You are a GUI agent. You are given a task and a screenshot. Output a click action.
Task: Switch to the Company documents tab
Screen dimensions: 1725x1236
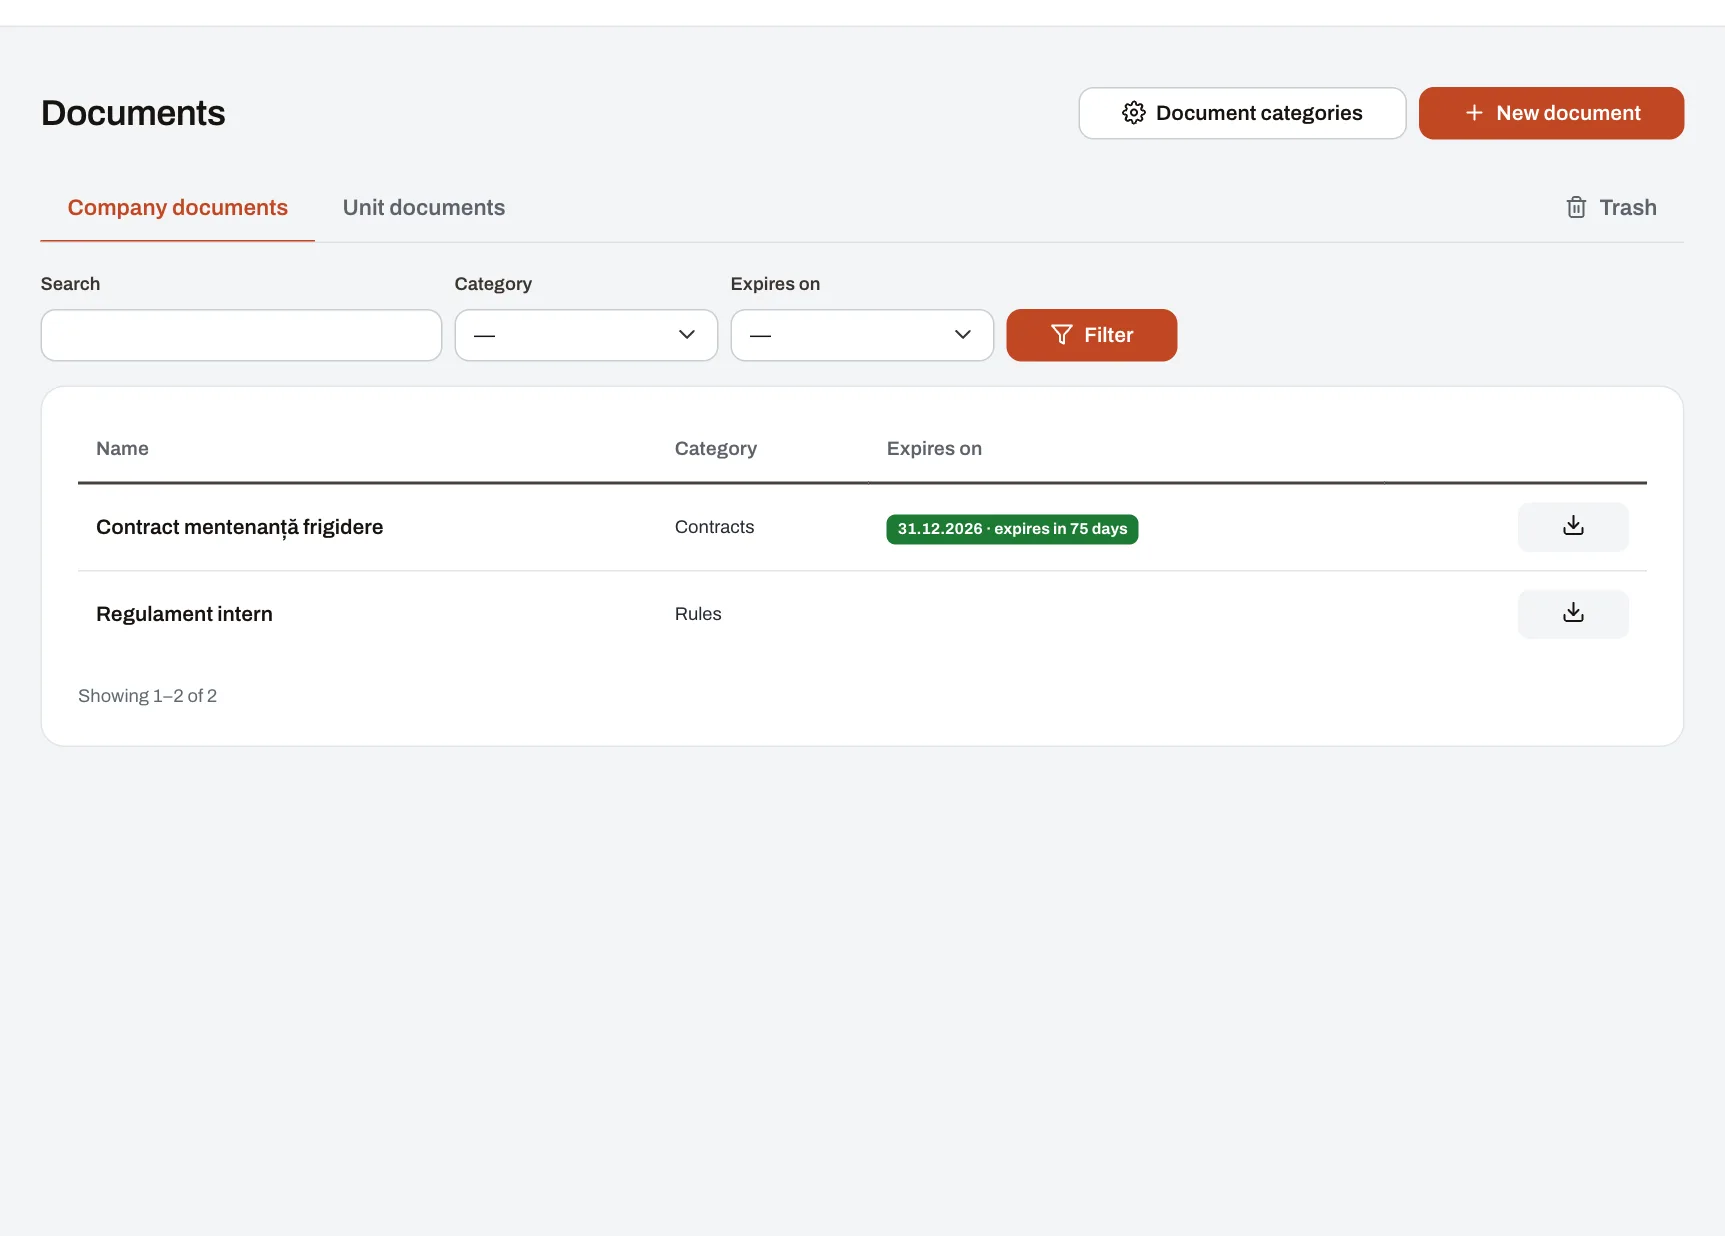178,208
